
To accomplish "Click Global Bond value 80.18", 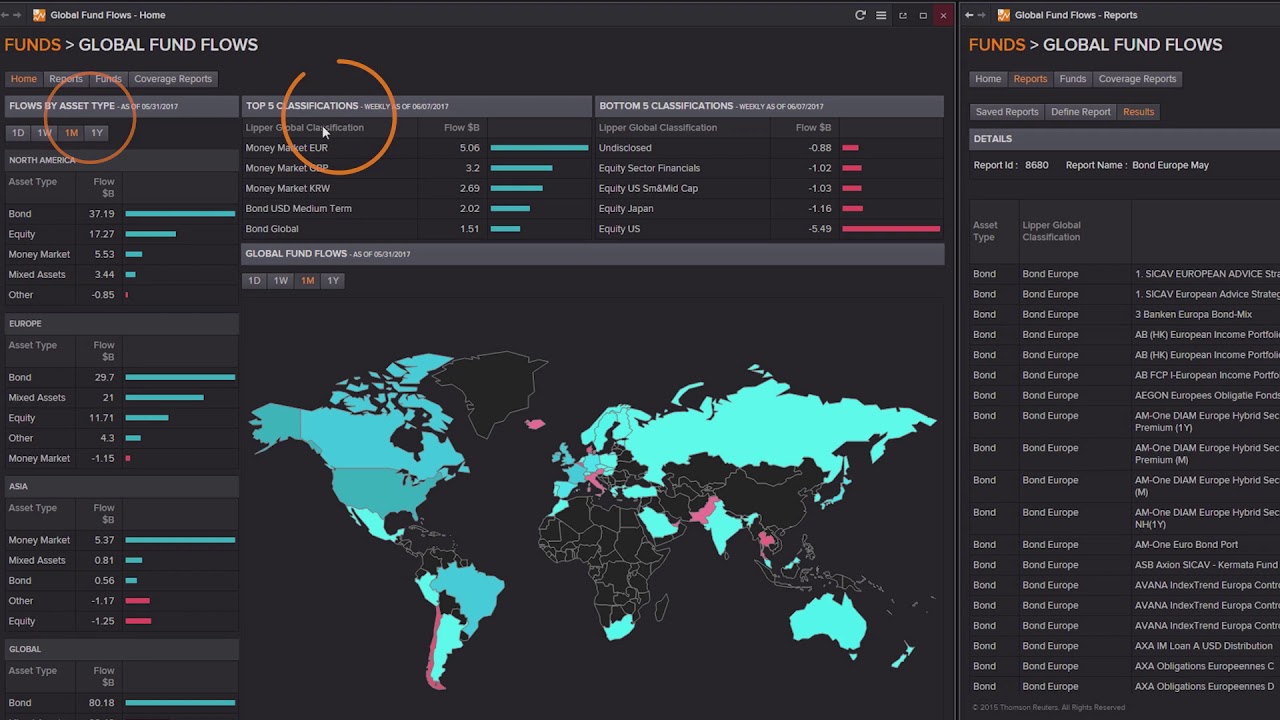I will tap(101, 703).
